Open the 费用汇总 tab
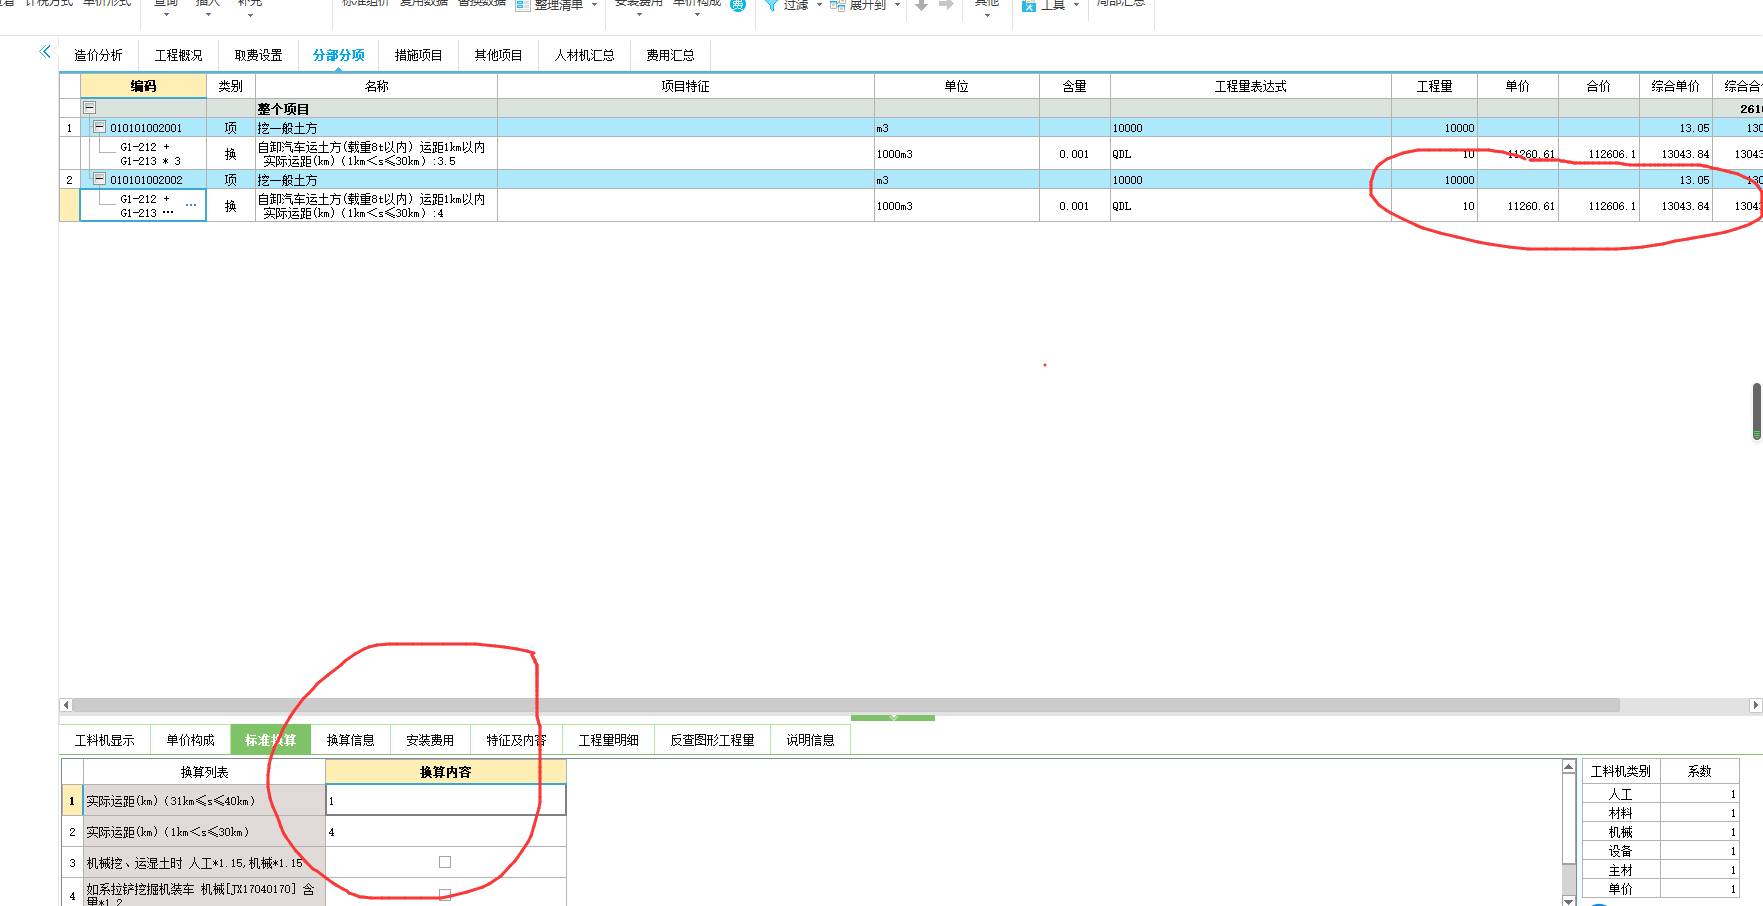The width and height of the screenshot is (1763, 906). 670,55
